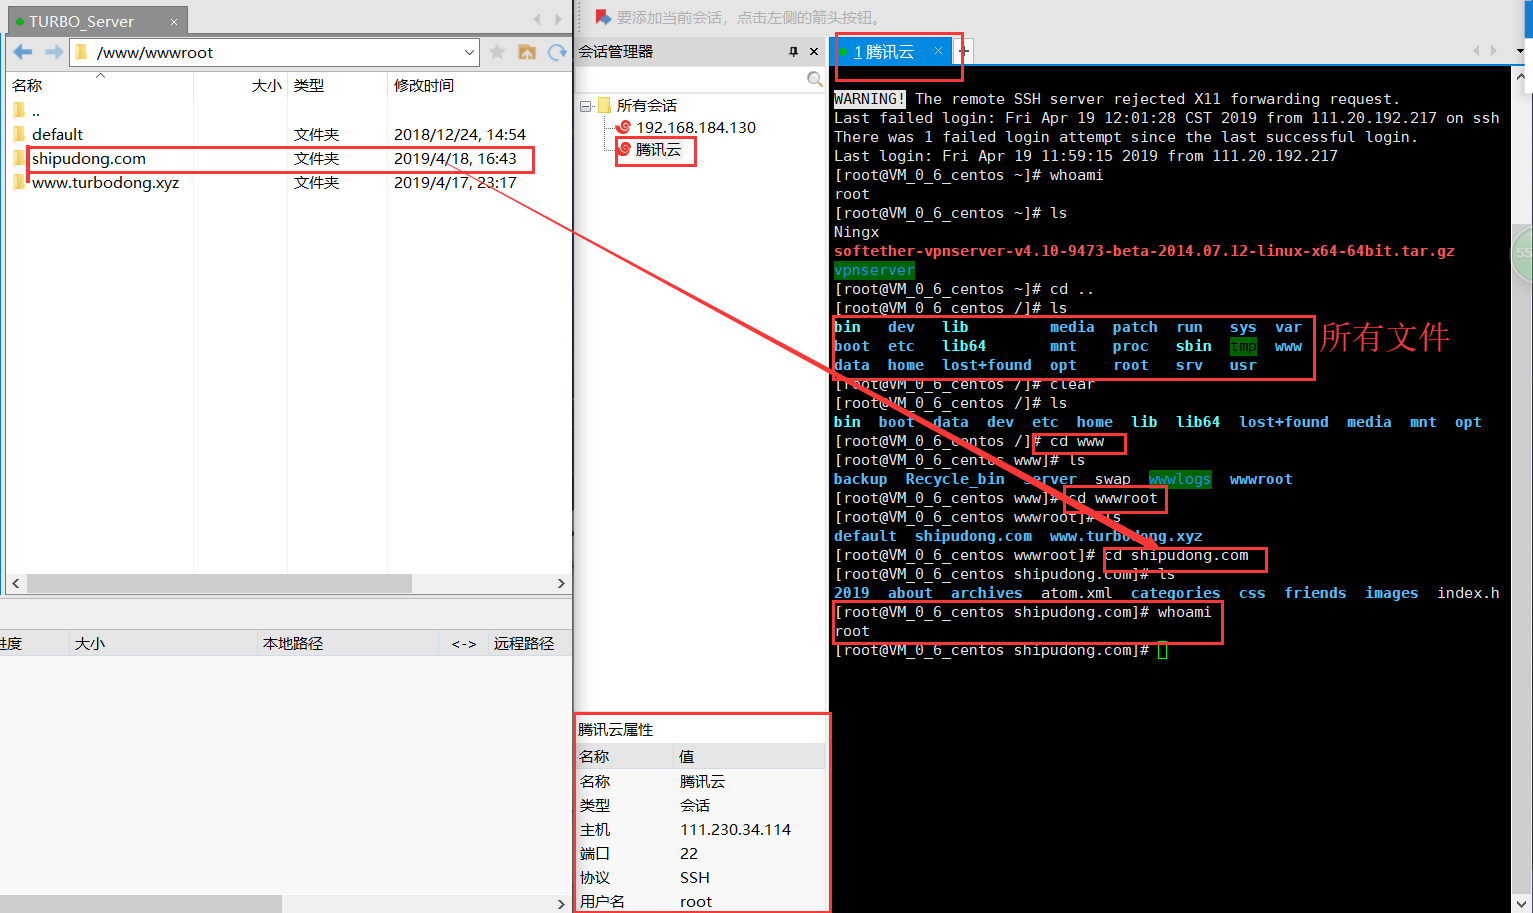Pin the 会话管理器 panel

coord(793,51)
